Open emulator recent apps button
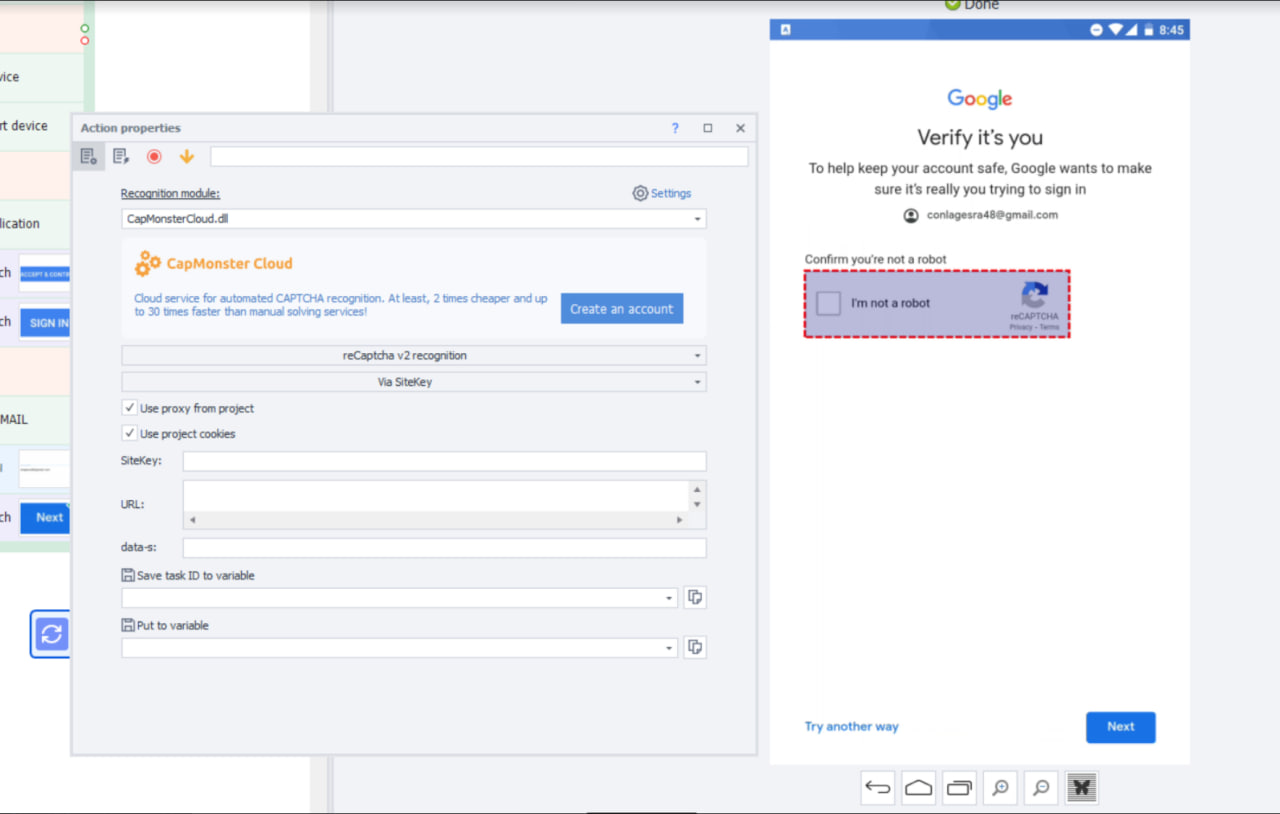The height and width of the screenshot is (814, 1280). (960, 788)
